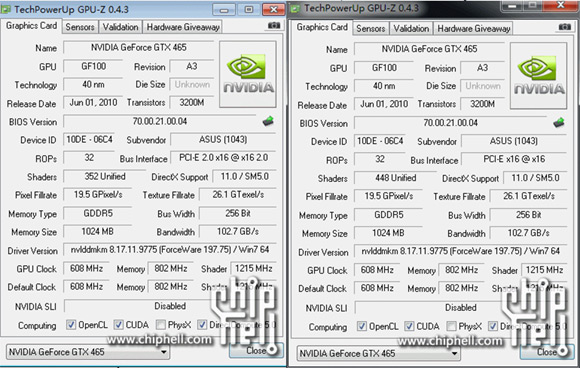Click the Close button in right window
Image resolution: width=580 pixels, height=368 pixels.
tap(547, 352)
